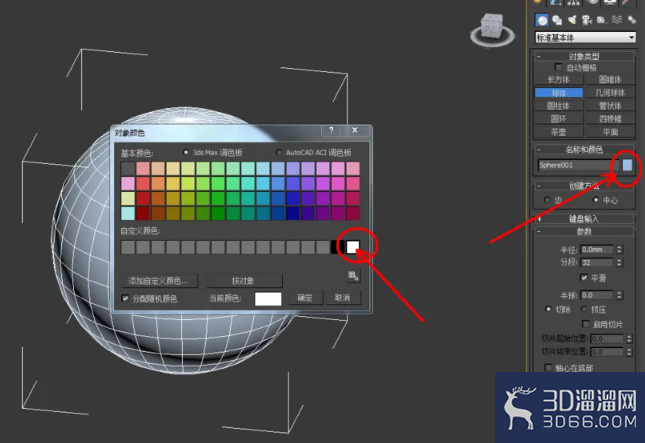Open the 标准基本体 dropdown

point(585,37)
